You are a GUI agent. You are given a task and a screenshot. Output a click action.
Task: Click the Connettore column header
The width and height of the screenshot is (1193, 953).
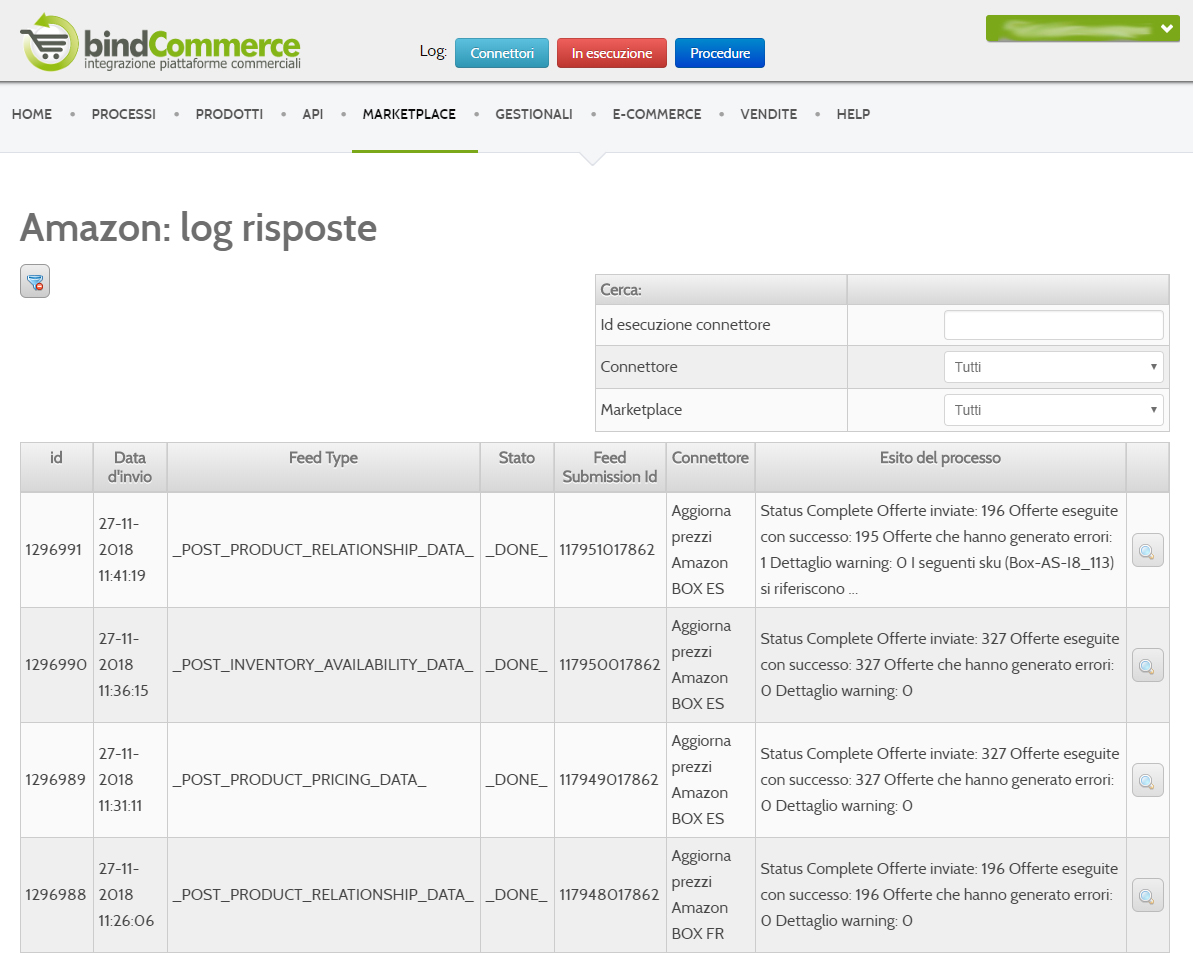[710, 467]
